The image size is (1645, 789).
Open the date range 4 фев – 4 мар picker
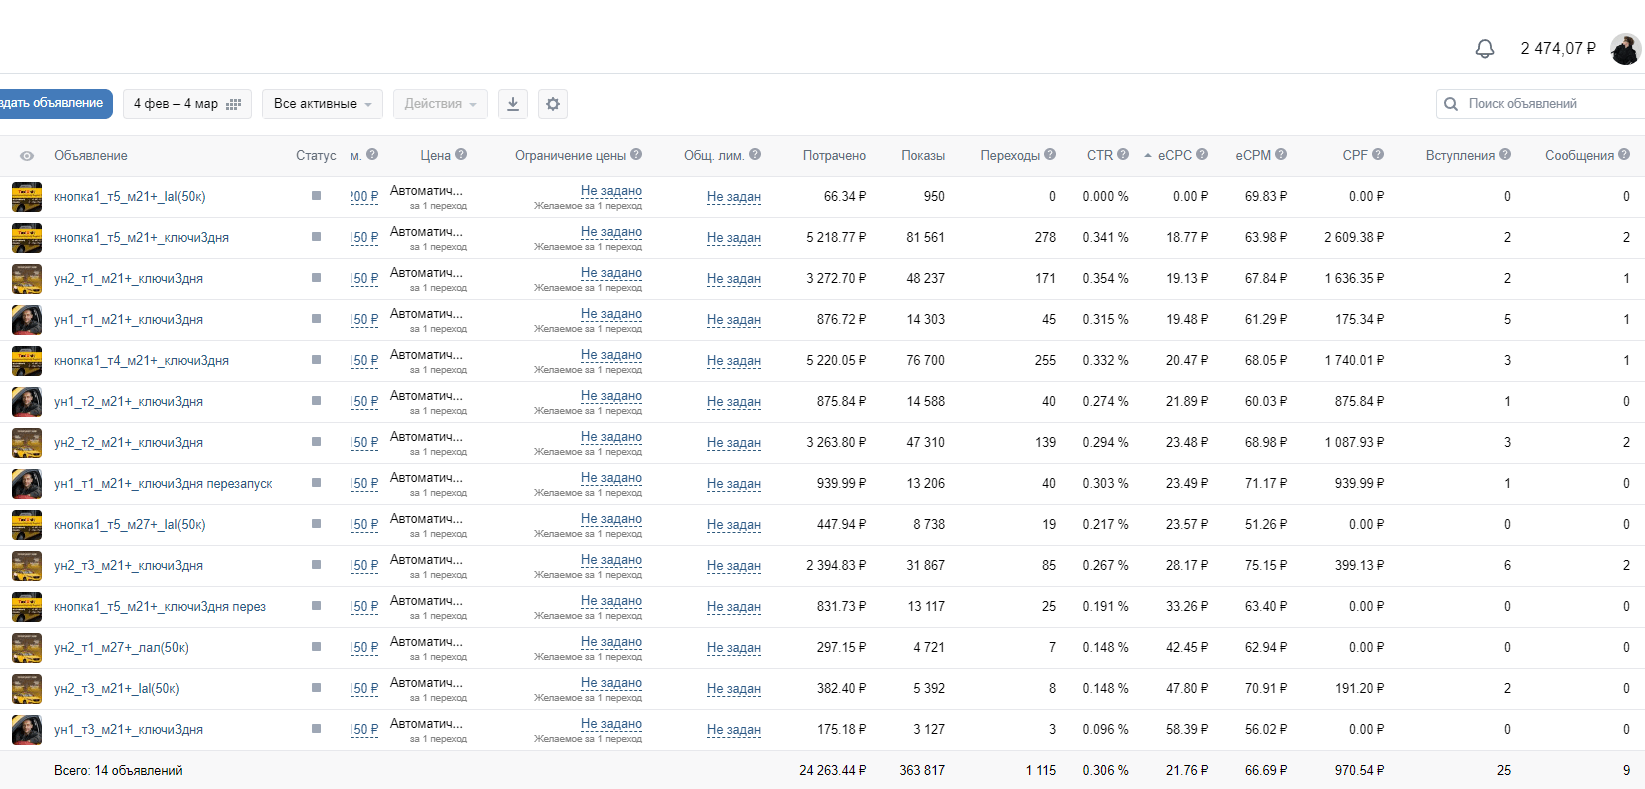click(x=187, y=104)
